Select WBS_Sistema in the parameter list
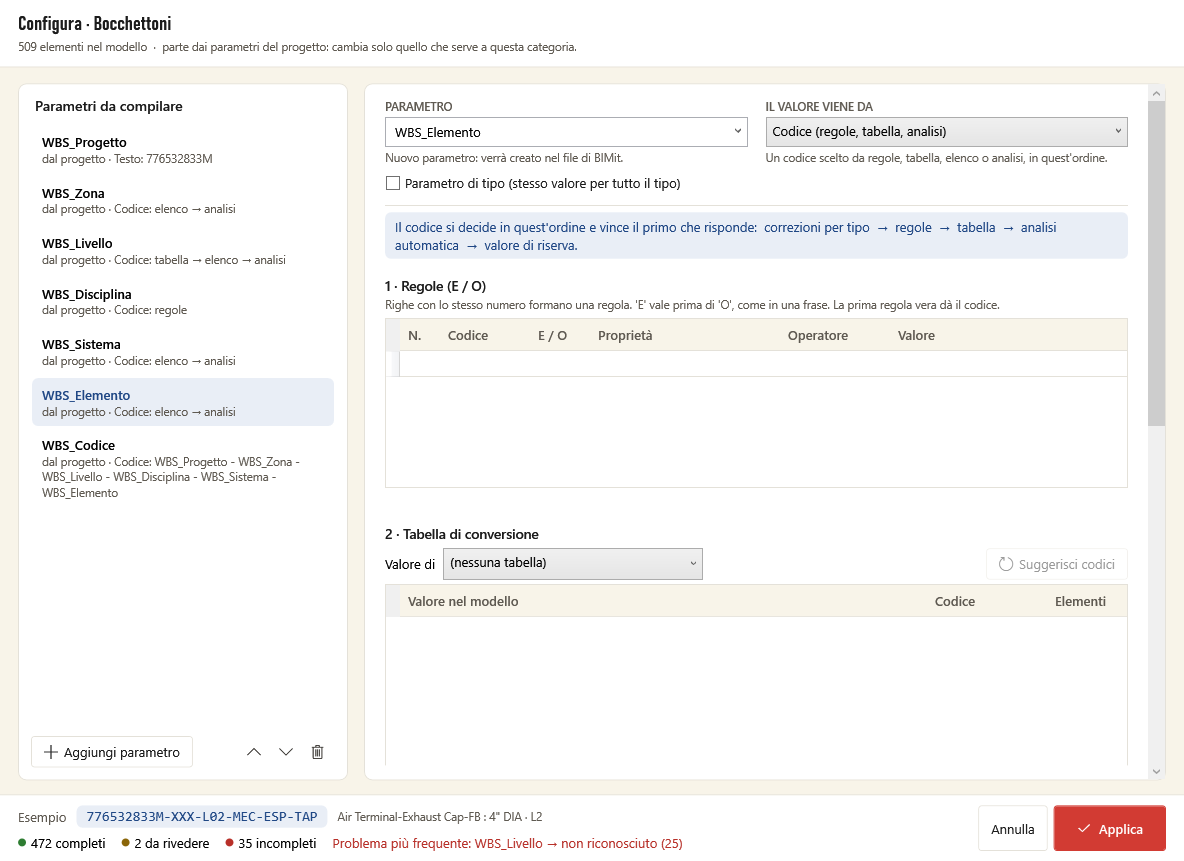Screen dimensions: 1184x861 (x=183, y=353)
